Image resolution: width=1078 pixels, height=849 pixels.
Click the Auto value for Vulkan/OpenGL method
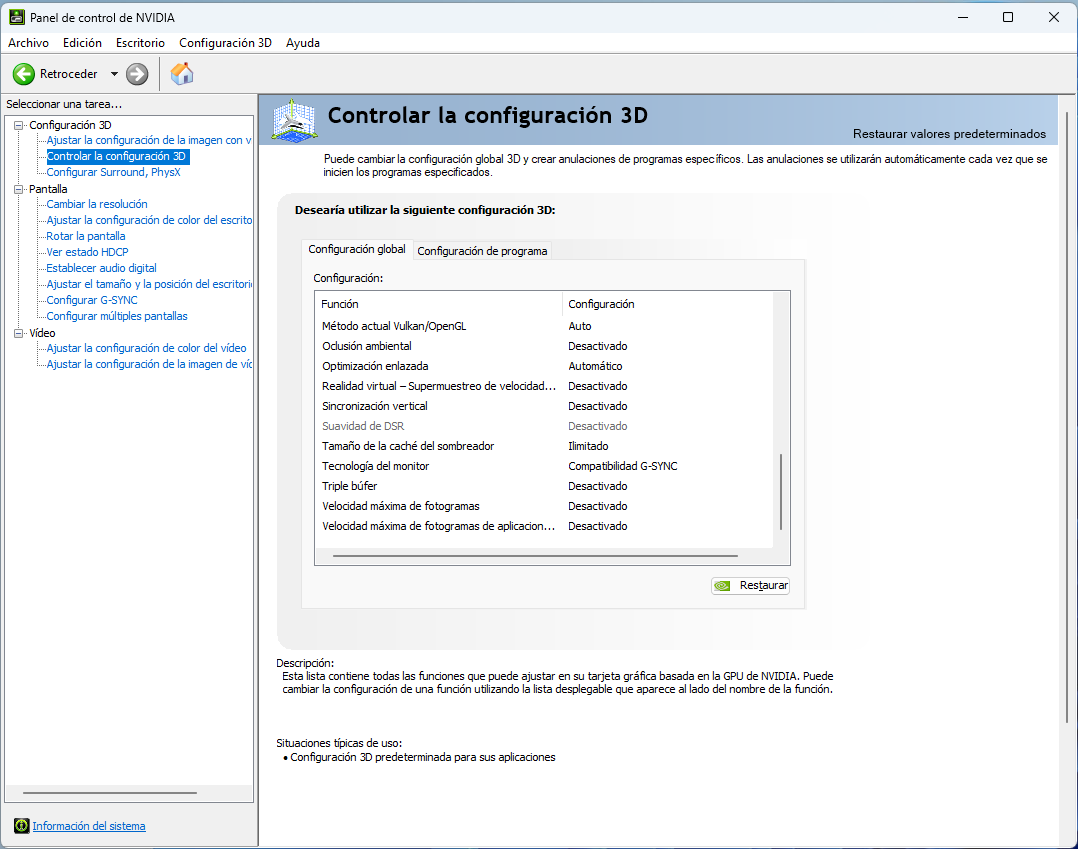pos(580,327)
